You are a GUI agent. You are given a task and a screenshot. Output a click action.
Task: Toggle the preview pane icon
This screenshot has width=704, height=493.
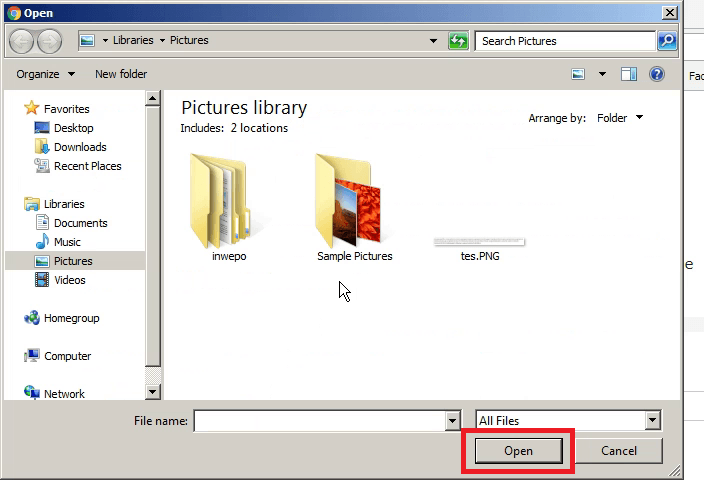tap(629, 74)
